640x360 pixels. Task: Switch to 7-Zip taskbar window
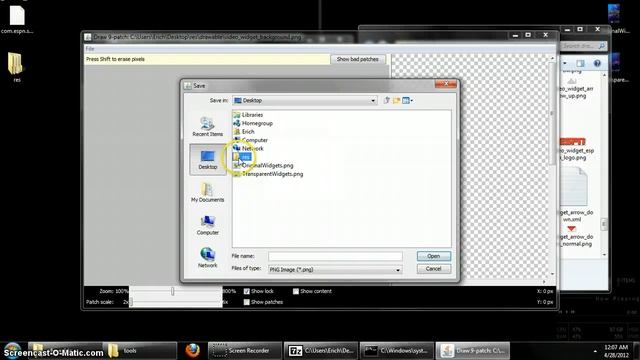click(320, 351)
